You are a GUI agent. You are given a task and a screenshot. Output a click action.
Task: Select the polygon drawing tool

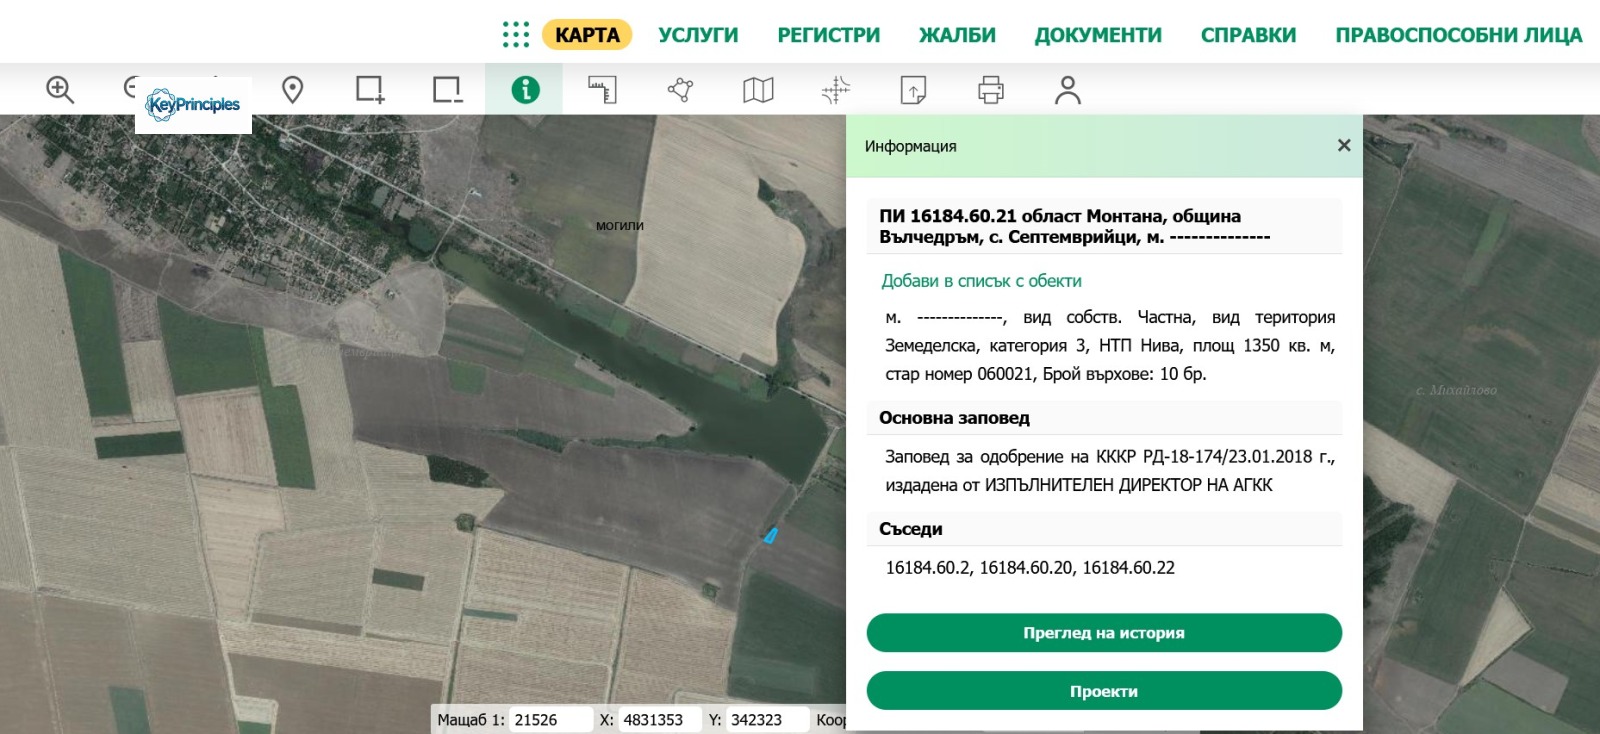pos(680,90)
